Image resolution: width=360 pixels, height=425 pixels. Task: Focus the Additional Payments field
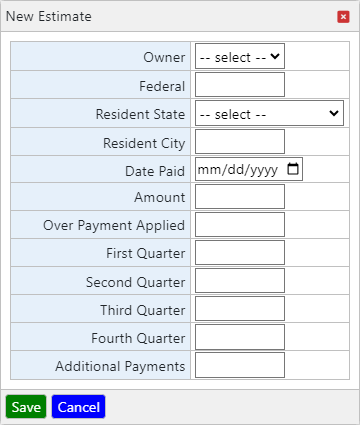click(x=240, y=365)
